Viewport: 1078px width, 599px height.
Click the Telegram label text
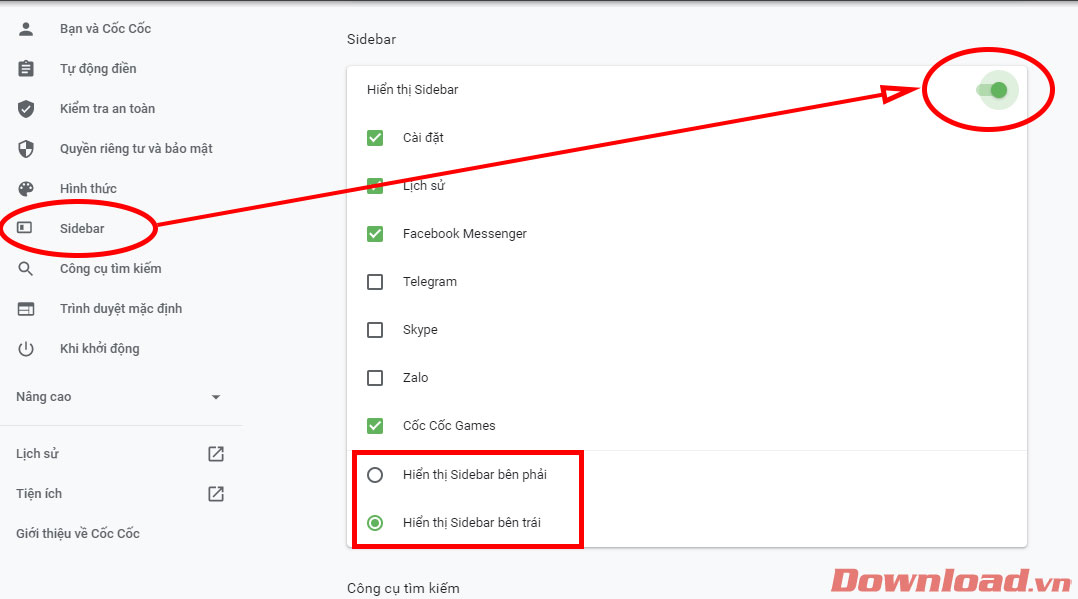[430, 281]
